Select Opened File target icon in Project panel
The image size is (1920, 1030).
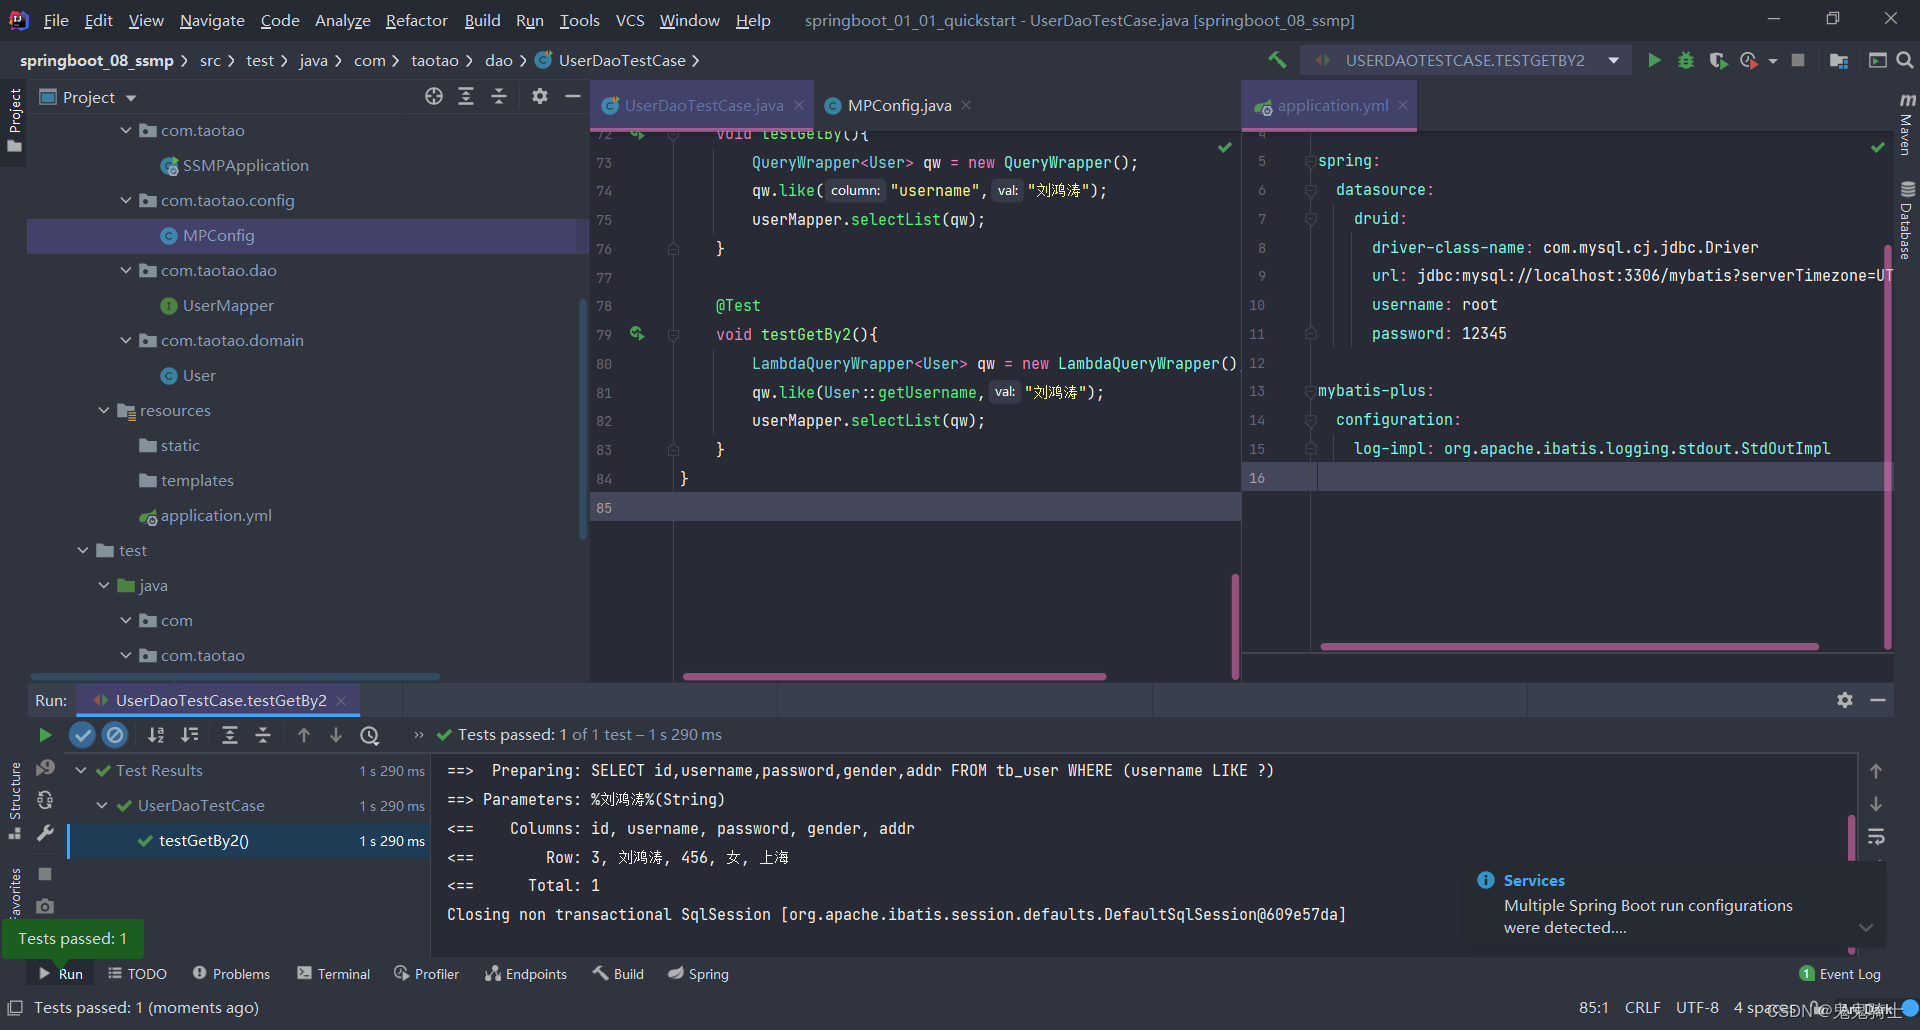pyautogui.click(x=434, y=96)
